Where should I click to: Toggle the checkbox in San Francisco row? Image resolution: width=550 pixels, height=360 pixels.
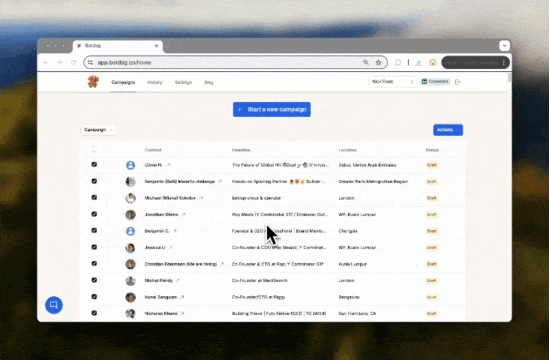click(94, 313)
